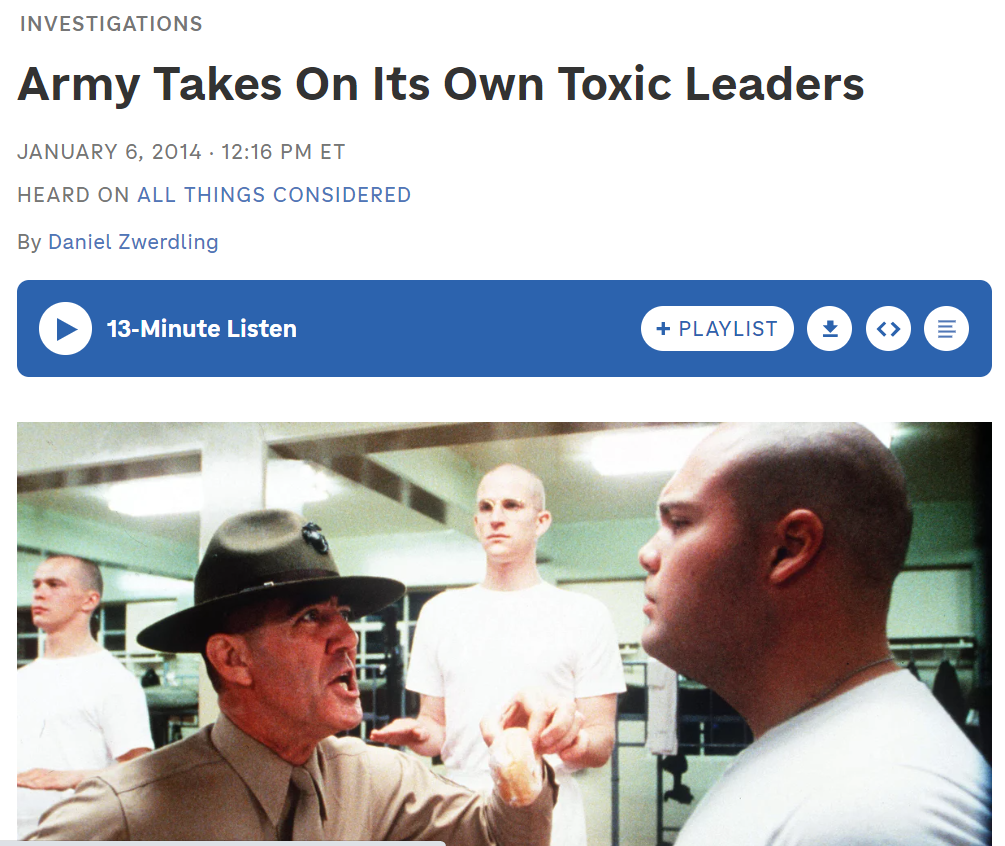This screenshot has height=846, width=1005.
Task: Click the January 6, 2014 date
Action: tap(110, 153)
